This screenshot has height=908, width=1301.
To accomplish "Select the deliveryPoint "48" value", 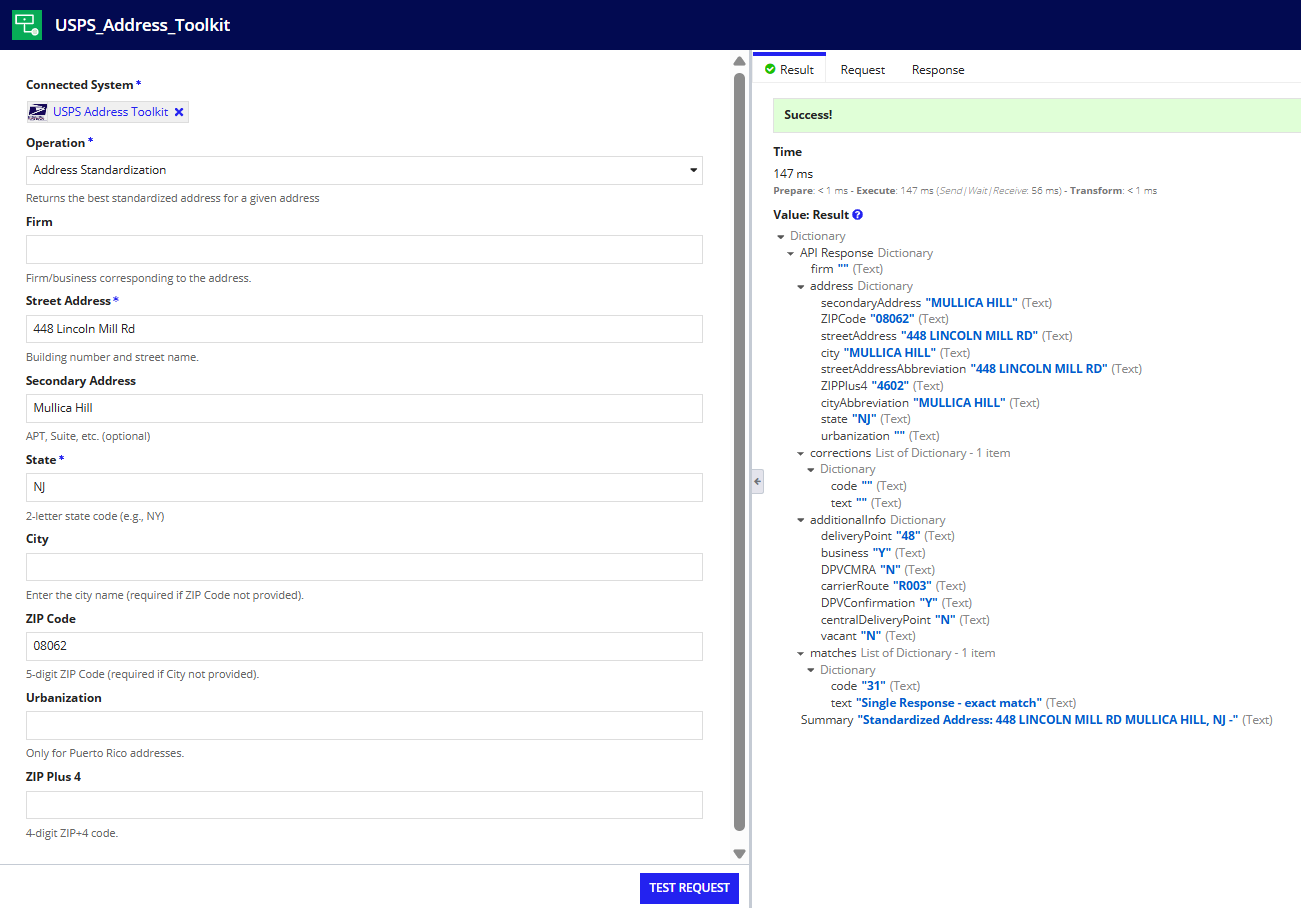I will (x=908, y=536).
